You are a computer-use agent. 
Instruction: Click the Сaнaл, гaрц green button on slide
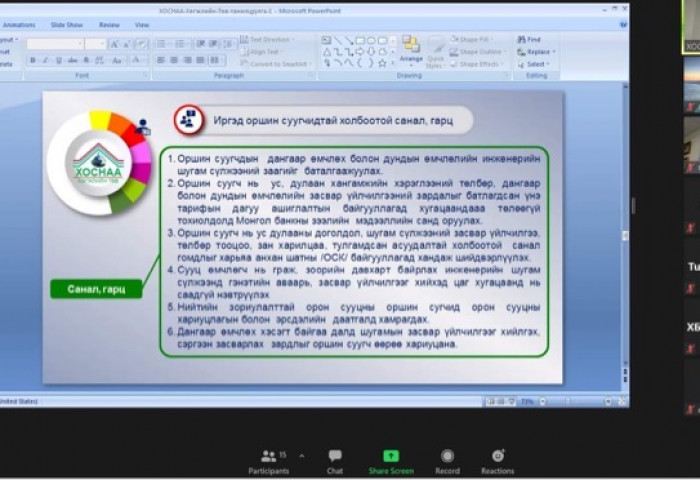click(x=96, y=289)
